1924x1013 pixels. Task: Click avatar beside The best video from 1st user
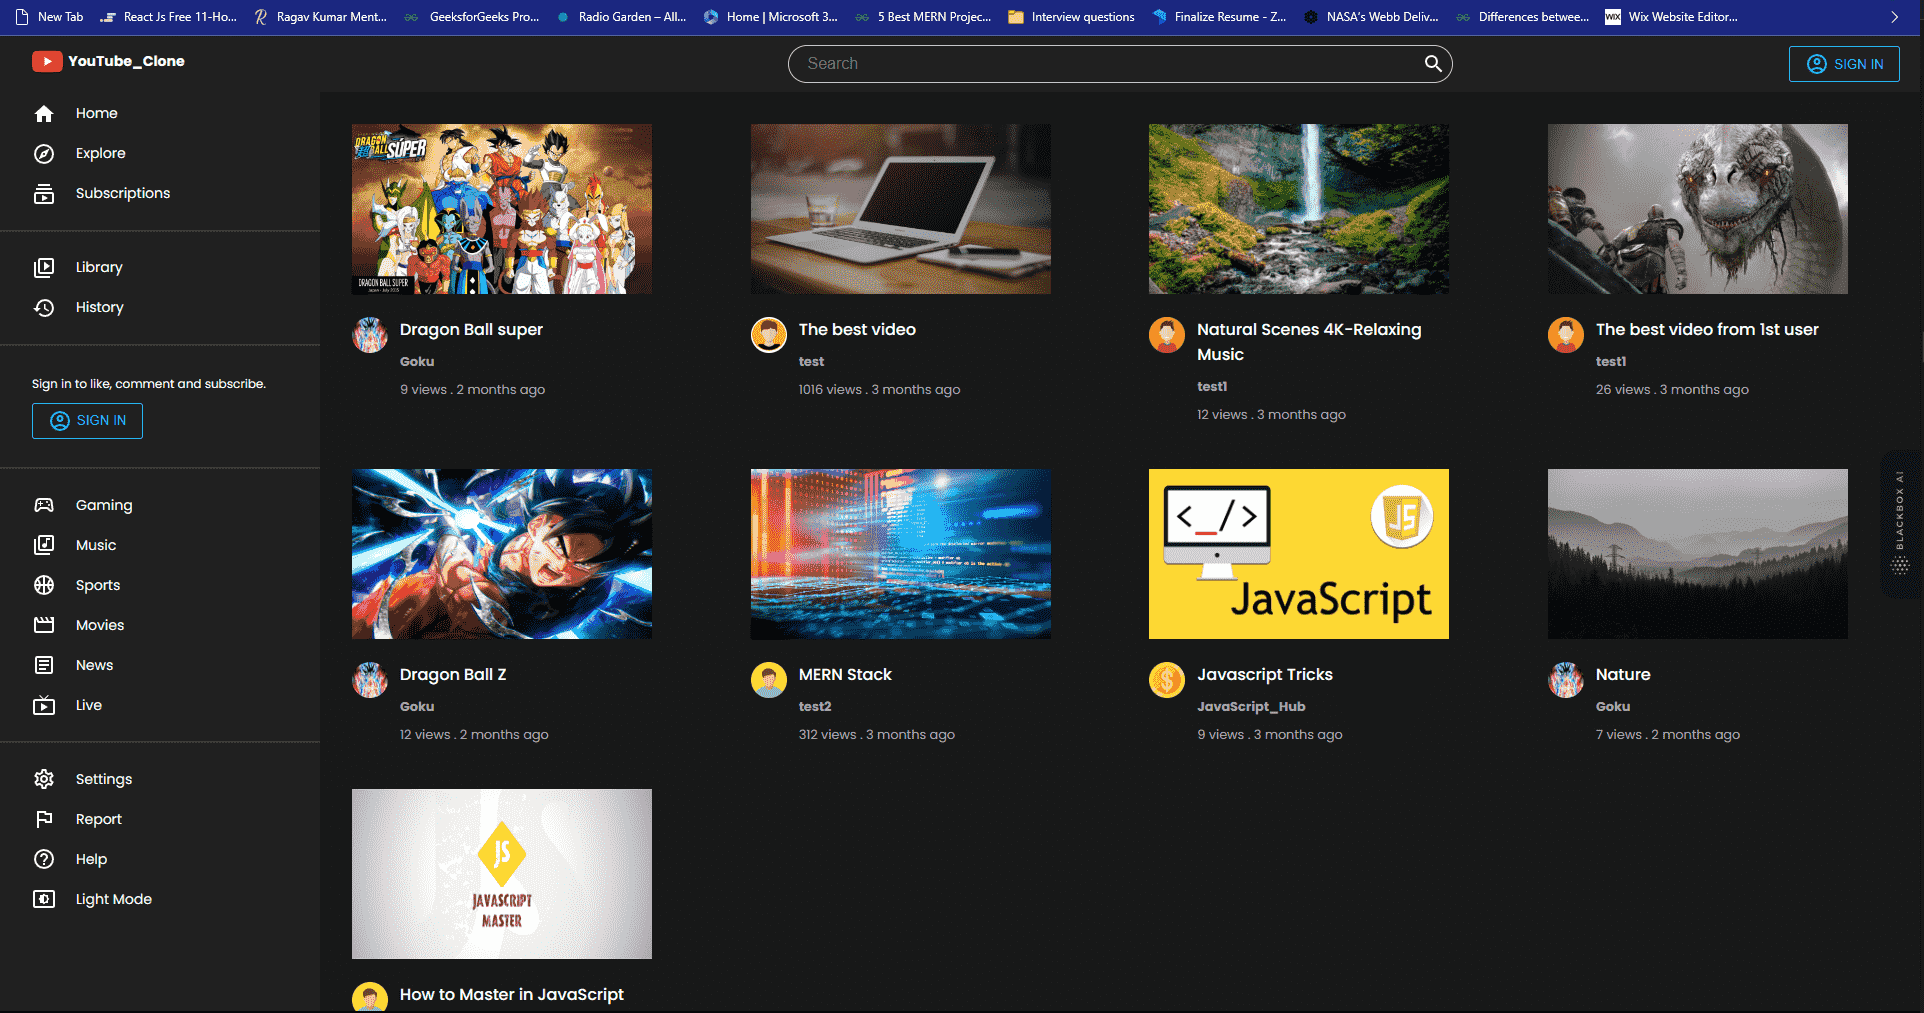1566,335
